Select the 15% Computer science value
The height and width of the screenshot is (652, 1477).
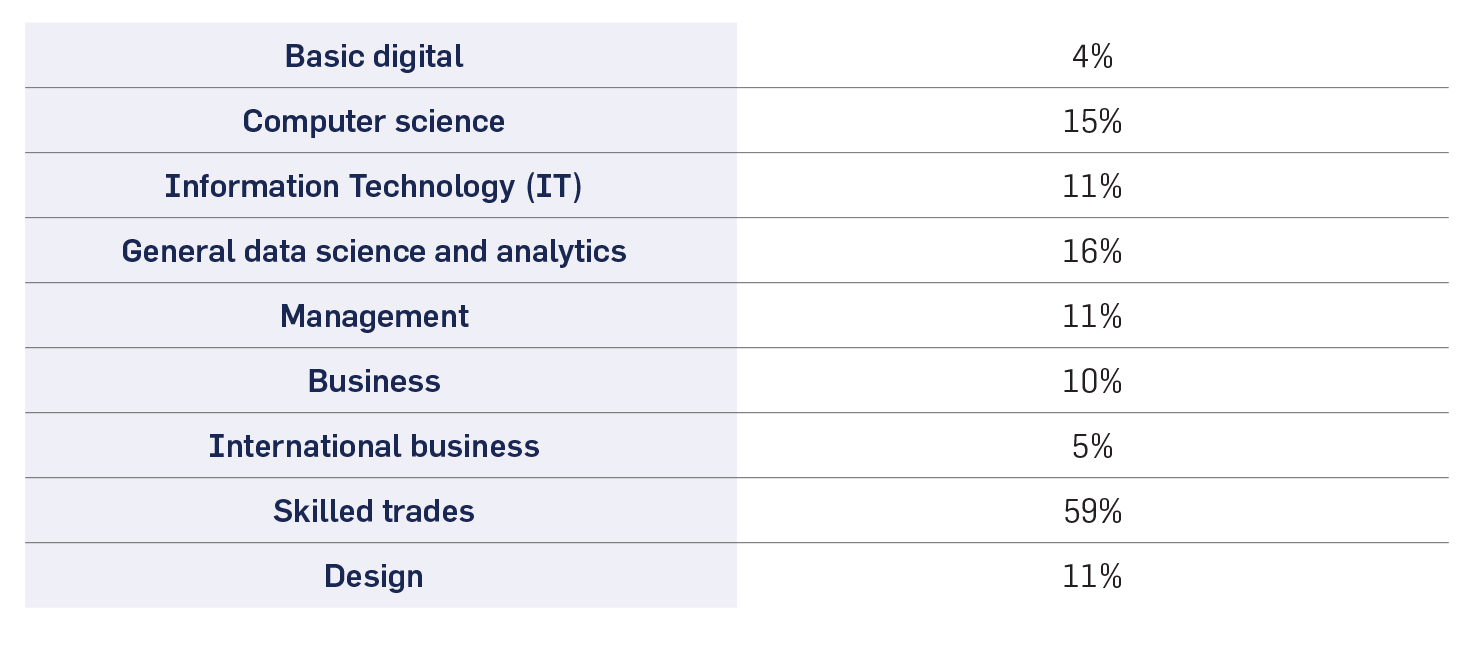(1092, 121)
